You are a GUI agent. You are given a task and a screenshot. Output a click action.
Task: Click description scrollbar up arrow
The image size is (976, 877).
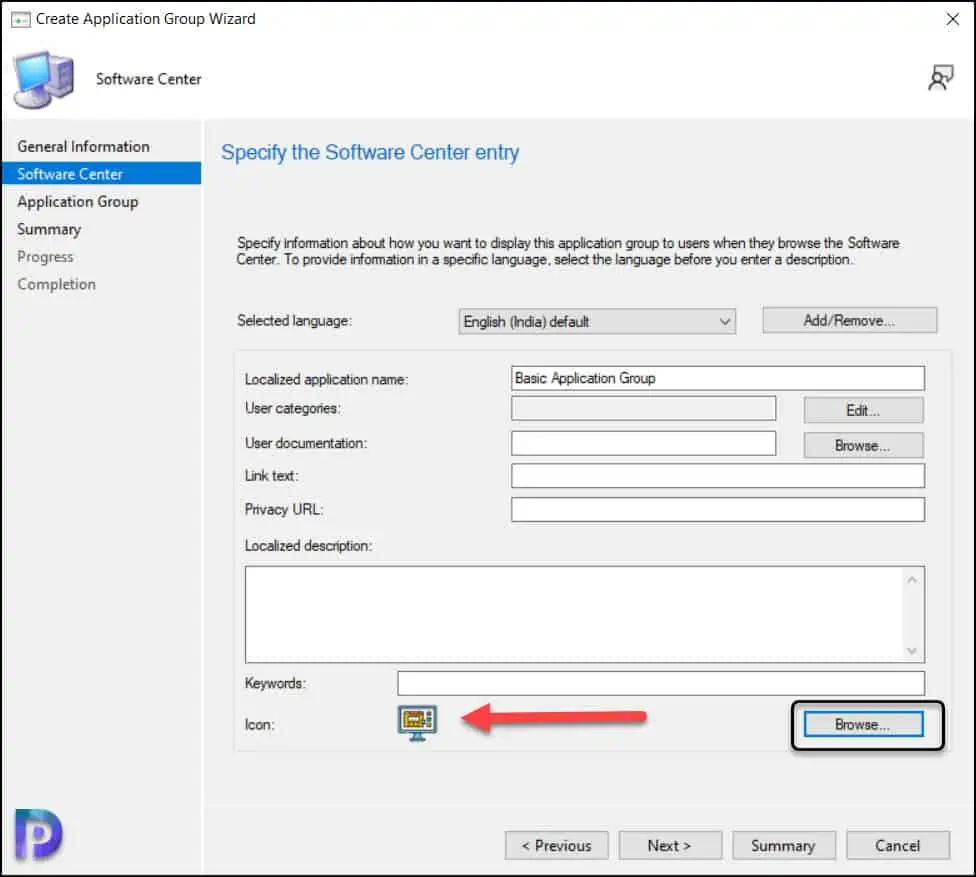(x=912, y=579)
